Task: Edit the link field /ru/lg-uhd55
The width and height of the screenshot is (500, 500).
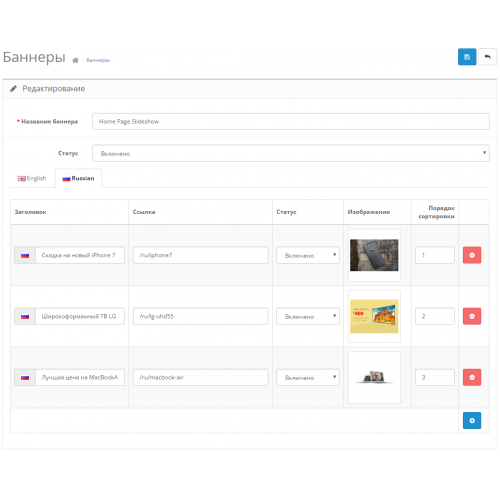Action: (x=201, y=316)
